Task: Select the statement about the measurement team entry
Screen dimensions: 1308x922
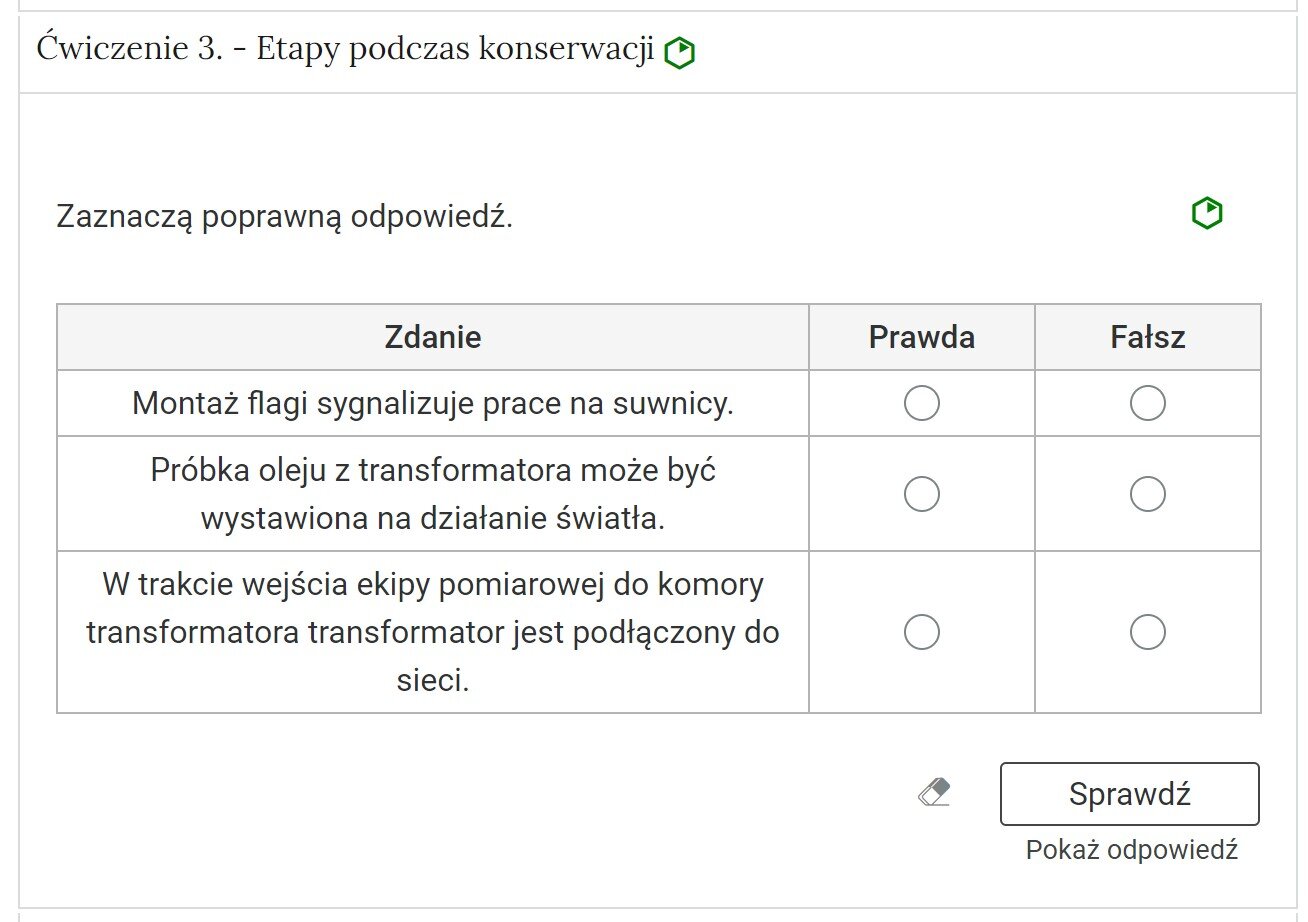Action: tap(432, 631)
